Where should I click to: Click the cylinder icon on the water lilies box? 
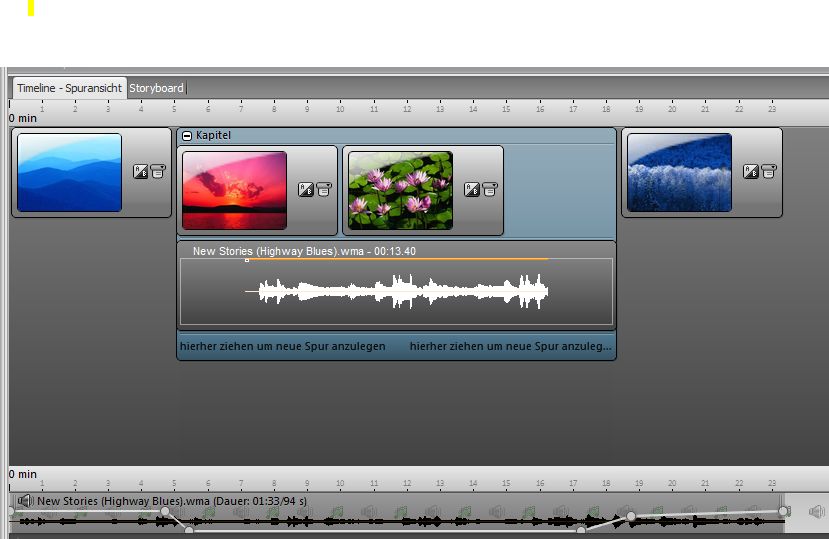[x=489, y=190]
